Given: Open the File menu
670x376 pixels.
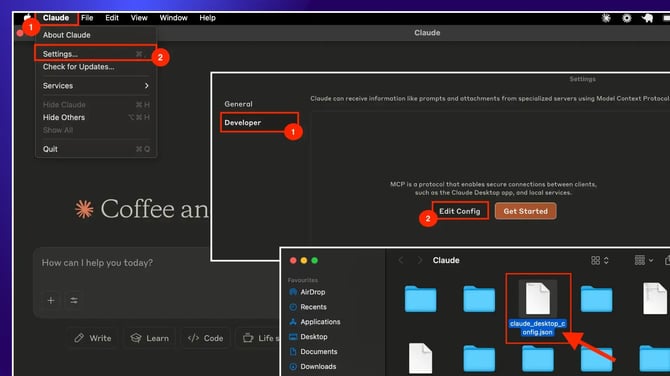Looking at the screenshot, I should (87, 18).
